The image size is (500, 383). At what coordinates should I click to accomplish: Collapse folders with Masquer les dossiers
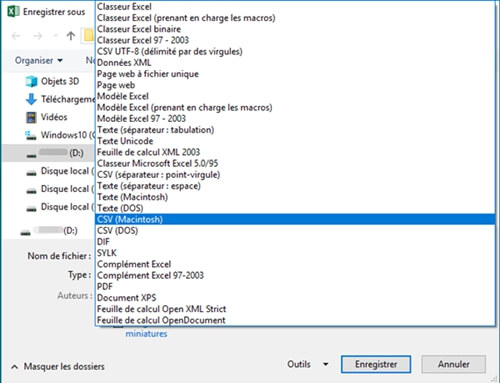(x=58, y=367)
